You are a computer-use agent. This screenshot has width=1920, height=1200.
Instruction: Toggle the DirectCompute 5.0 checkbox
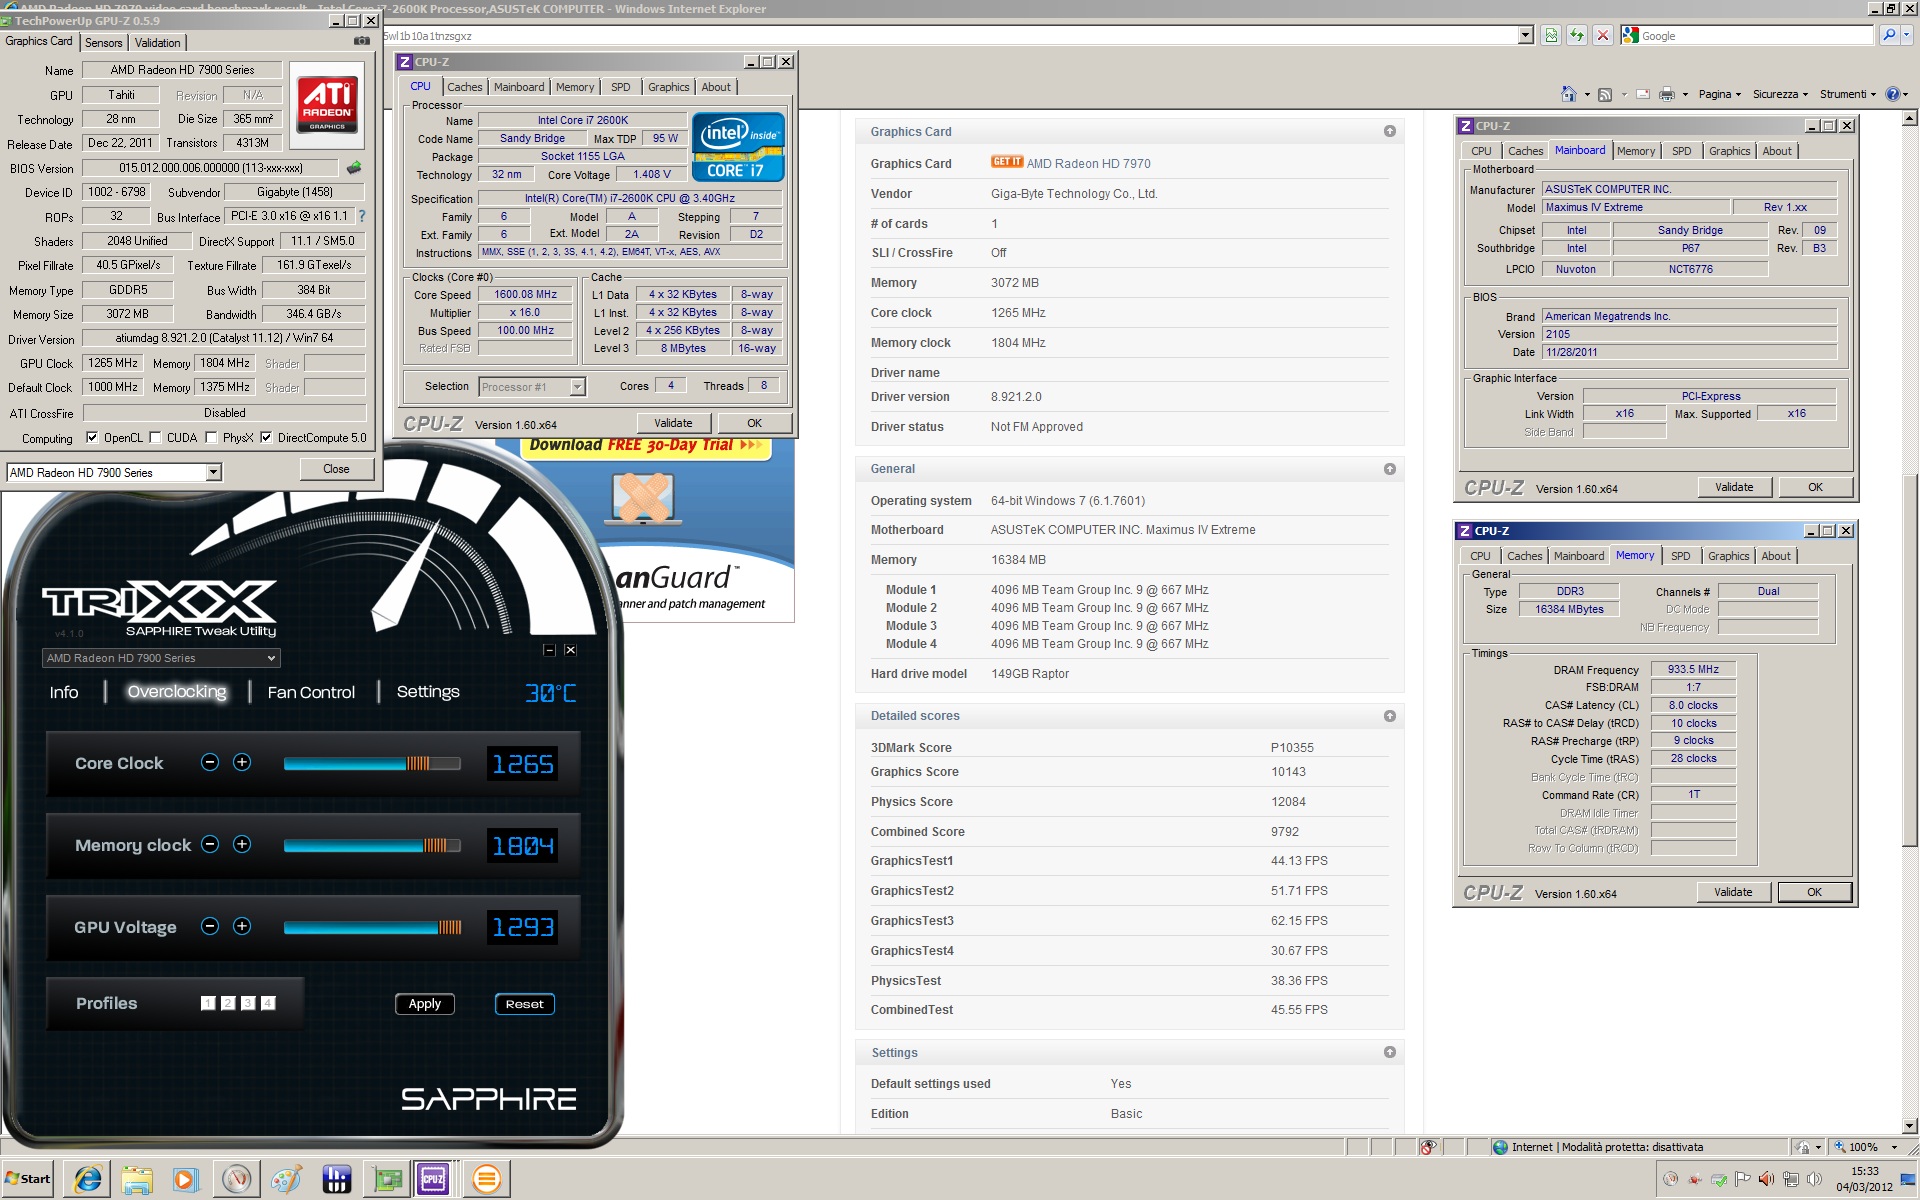tap(266, 437)
